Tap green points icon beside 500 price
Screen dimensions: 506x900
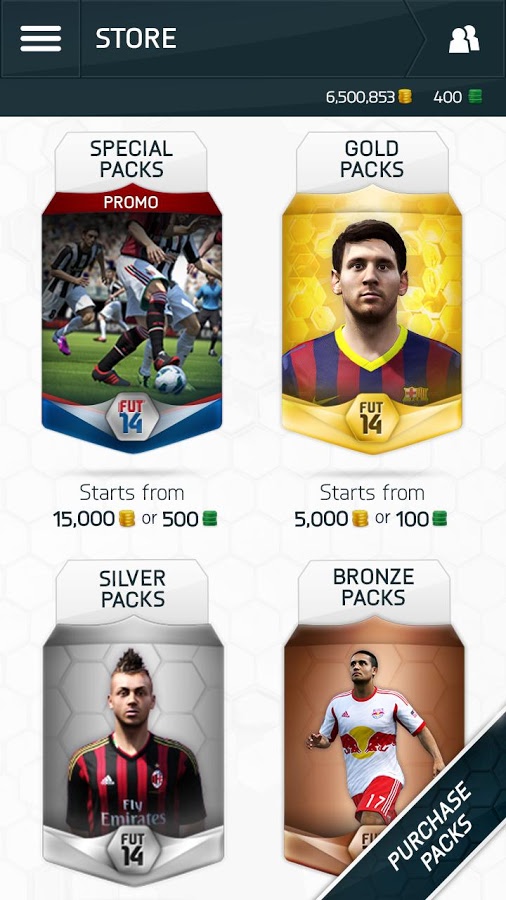[209, 519]
